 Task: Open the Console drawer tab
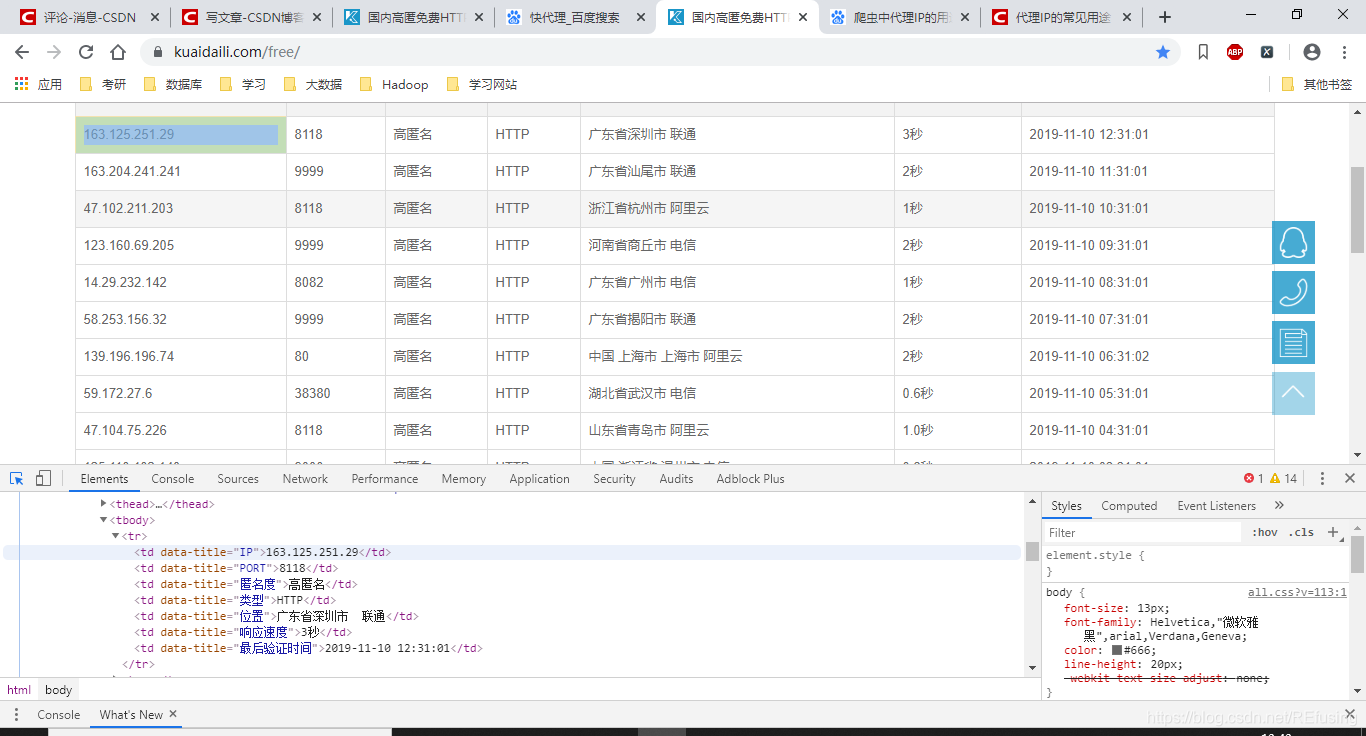pos(59,715)
